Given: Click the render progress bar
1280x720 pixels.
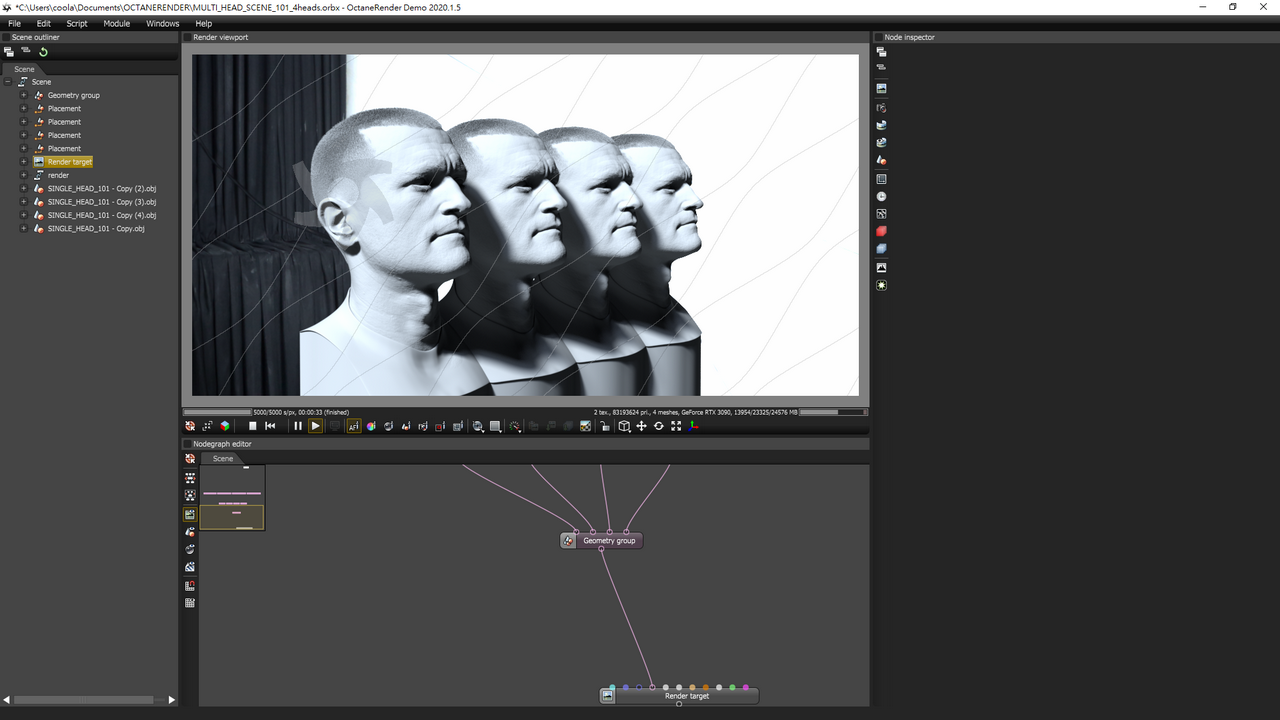Looking at the screenshot, I should pos(217,412).
